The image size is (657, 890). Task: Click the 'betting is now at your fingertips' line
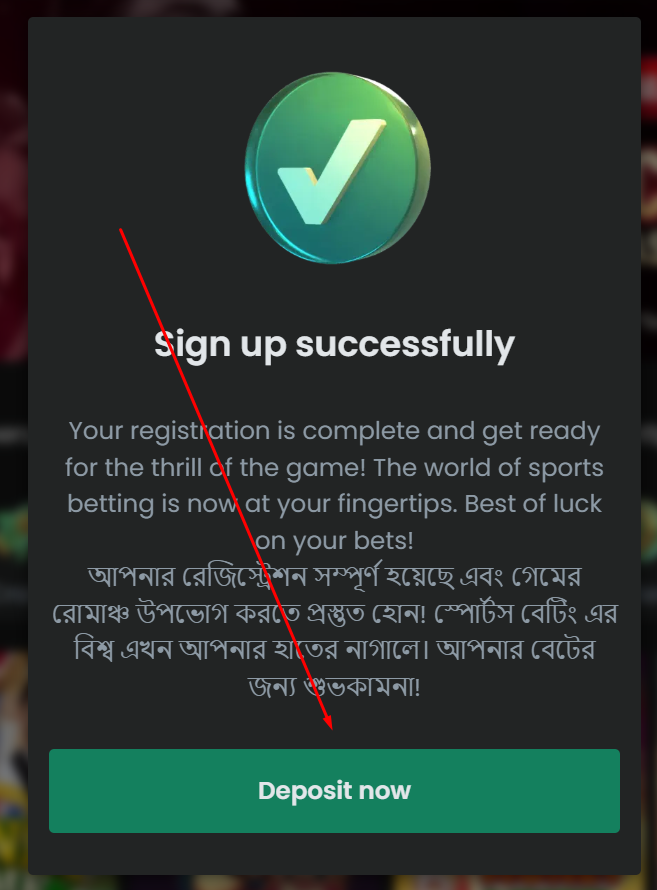[x=334, y=505]
